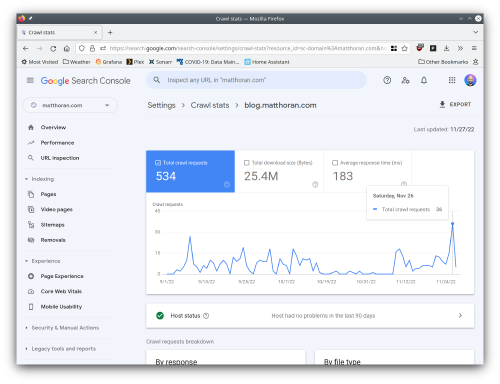Go back with Firefox back arrow
This screenshot has width=500, height=384.
pos(26,48)
